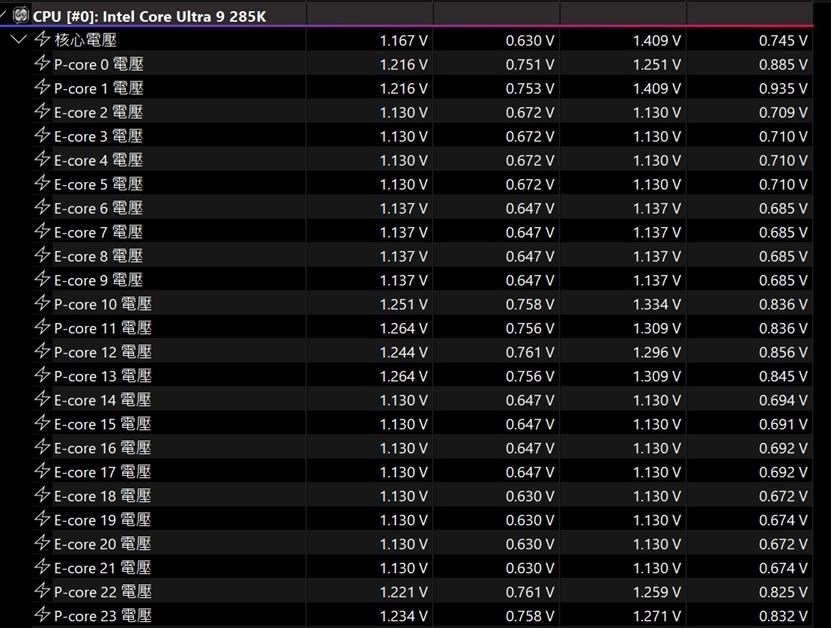This screenshot has height=628, width=831.
Task: Collapse the CPU [#0] Intel Core Ultra 9 section
Action: tap(5, 16)
